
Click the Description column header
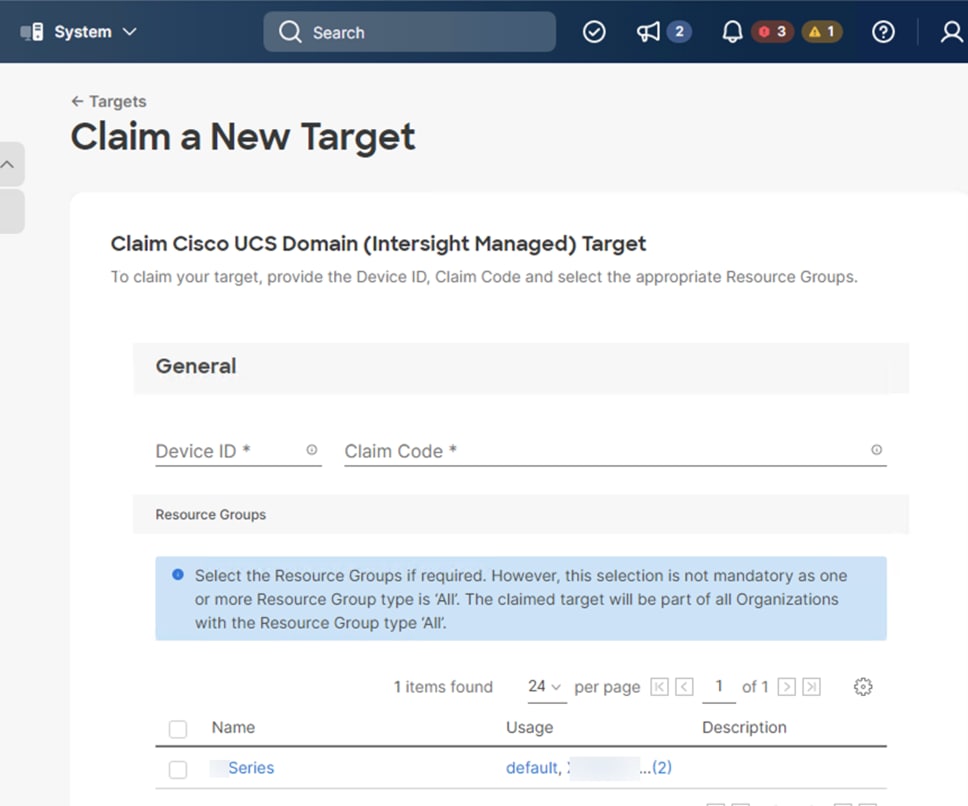tap(744, 728)
